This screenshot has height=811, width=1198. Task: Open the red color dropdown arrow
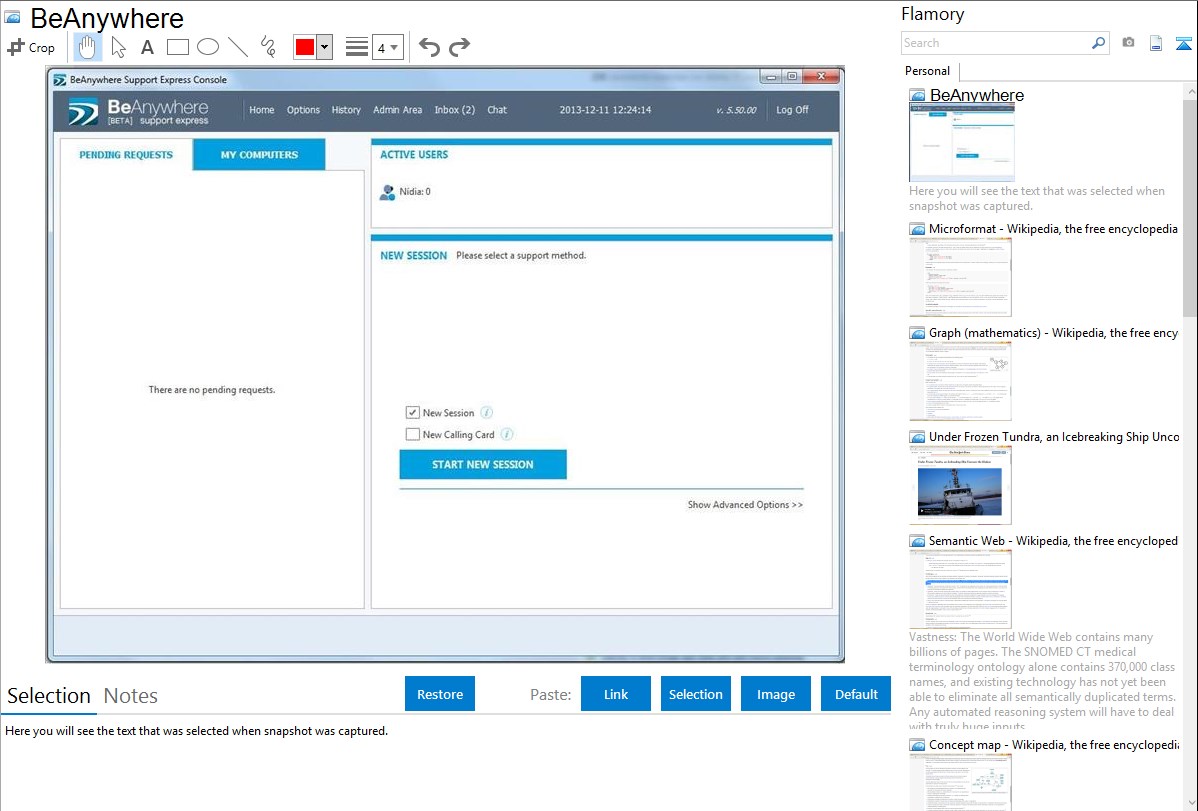coord(324,47)
